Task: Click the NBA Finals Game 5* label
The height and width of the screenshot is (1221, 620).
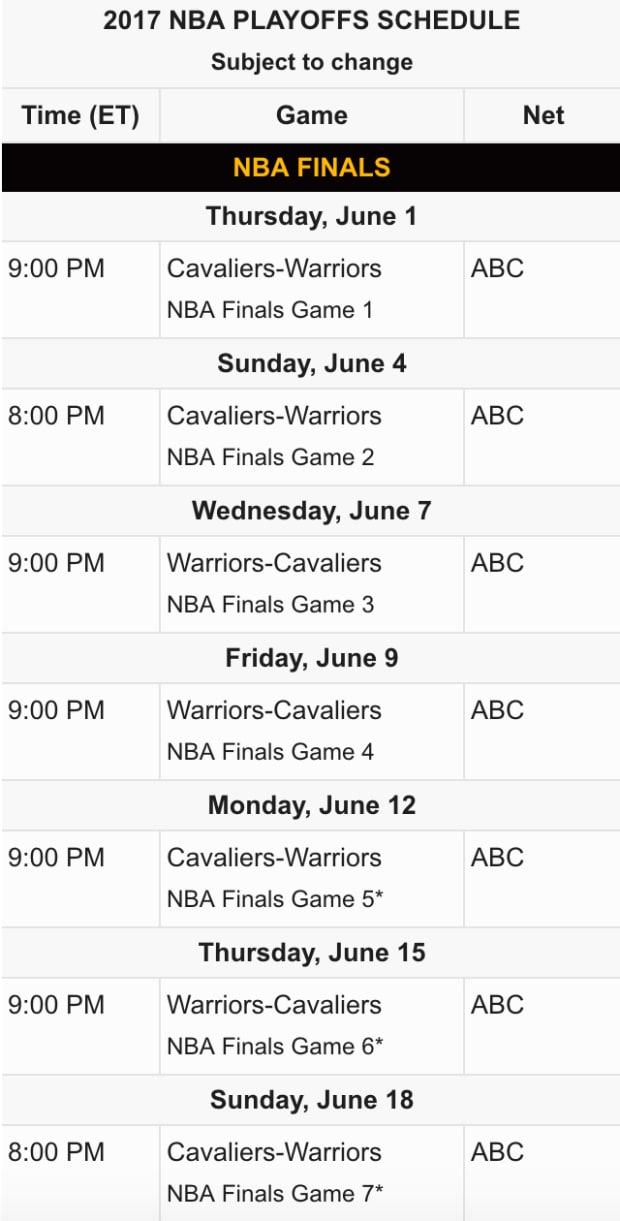Action: (x=275, y=899)
